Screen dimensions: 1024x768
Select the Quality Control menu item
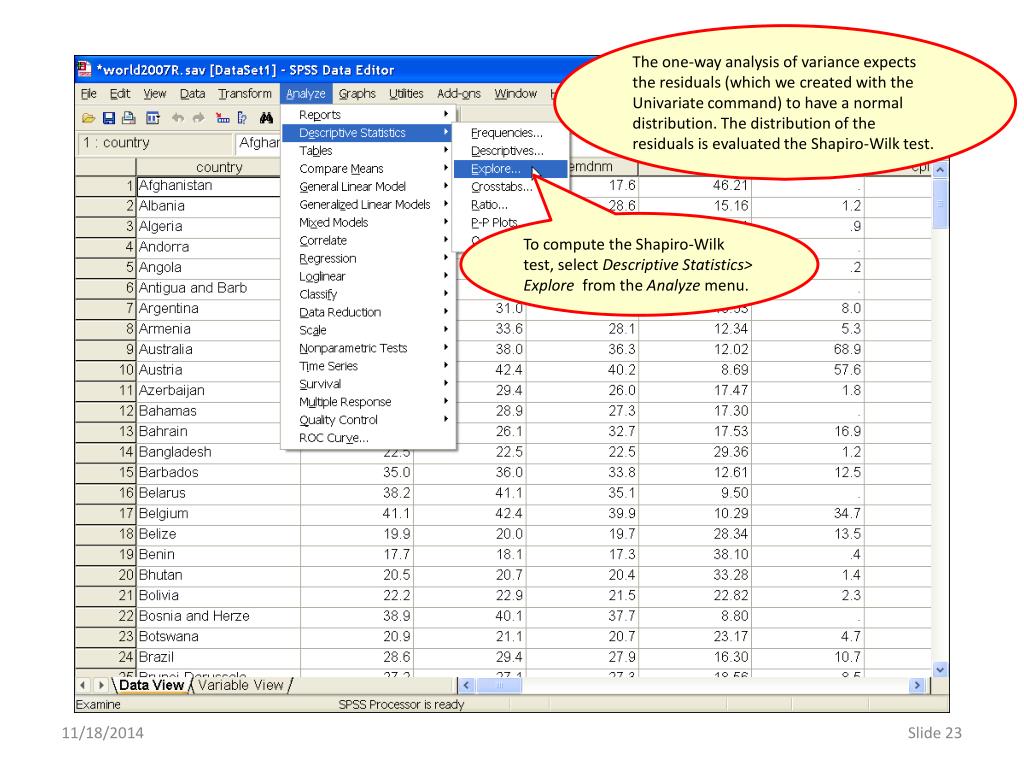pyautogui.click(x=368, y=420)
